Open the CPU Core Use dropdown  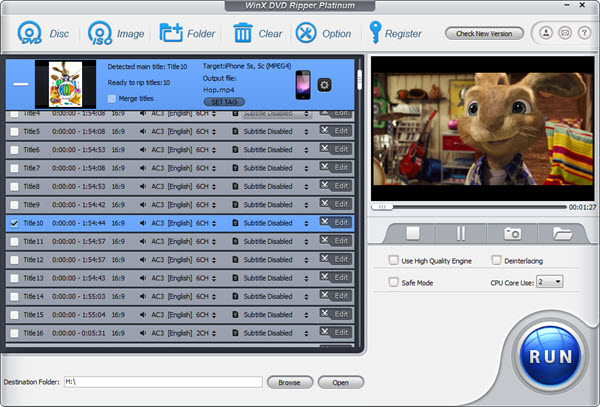549,282
